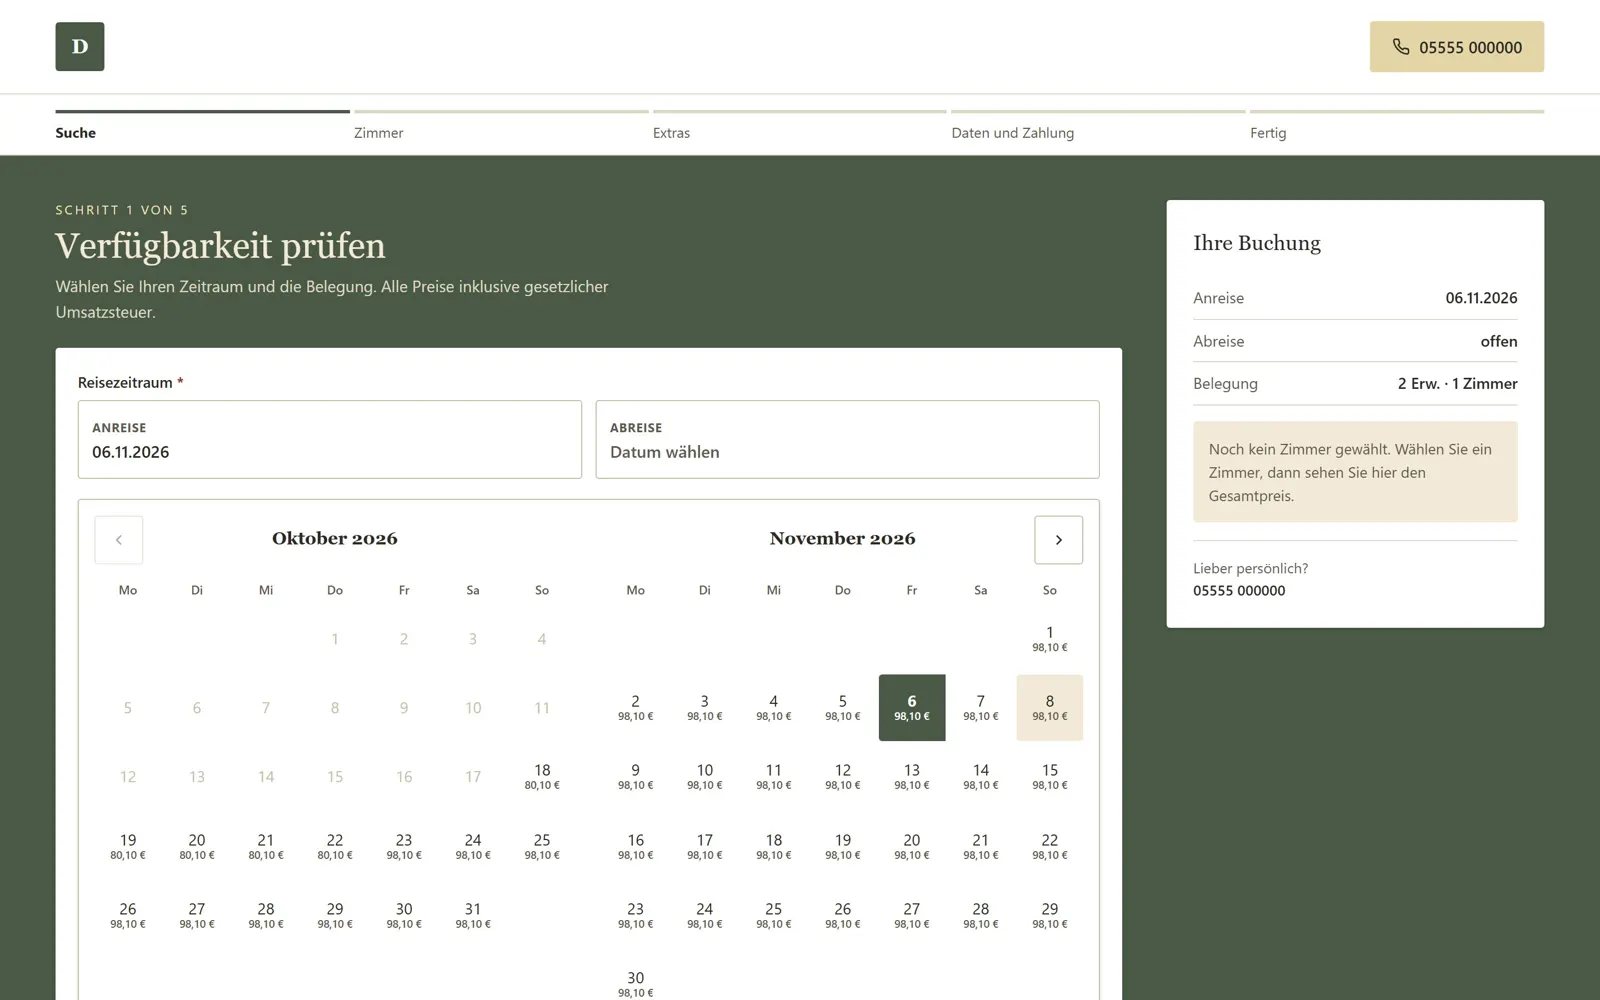The height and width of the screenshot is (1000, 1600).
Task: Choose October 22 priced 80,10 €
Action: pos(335,846)
